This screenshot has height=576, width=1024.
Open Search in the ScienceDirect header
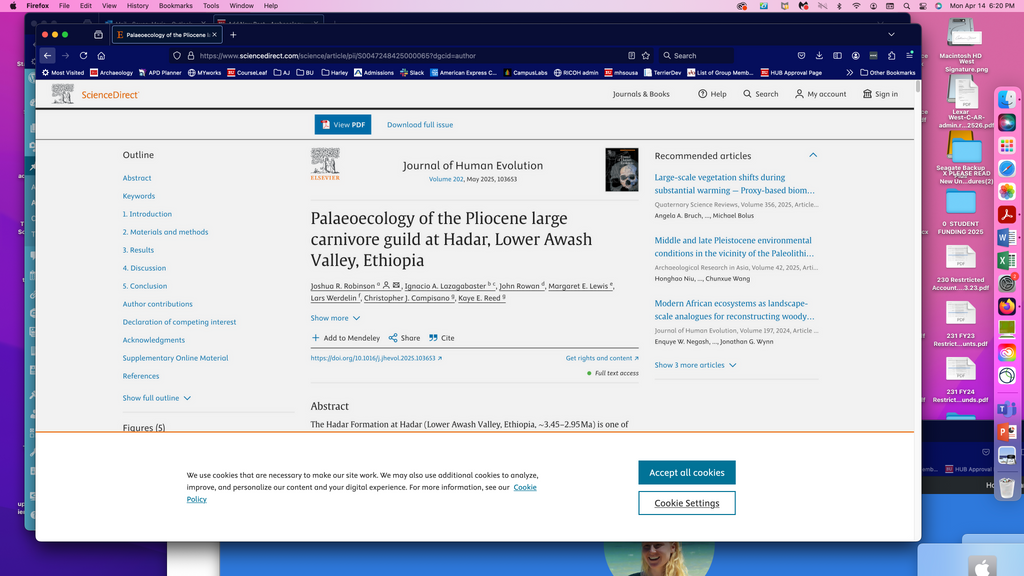coord(761,94)
